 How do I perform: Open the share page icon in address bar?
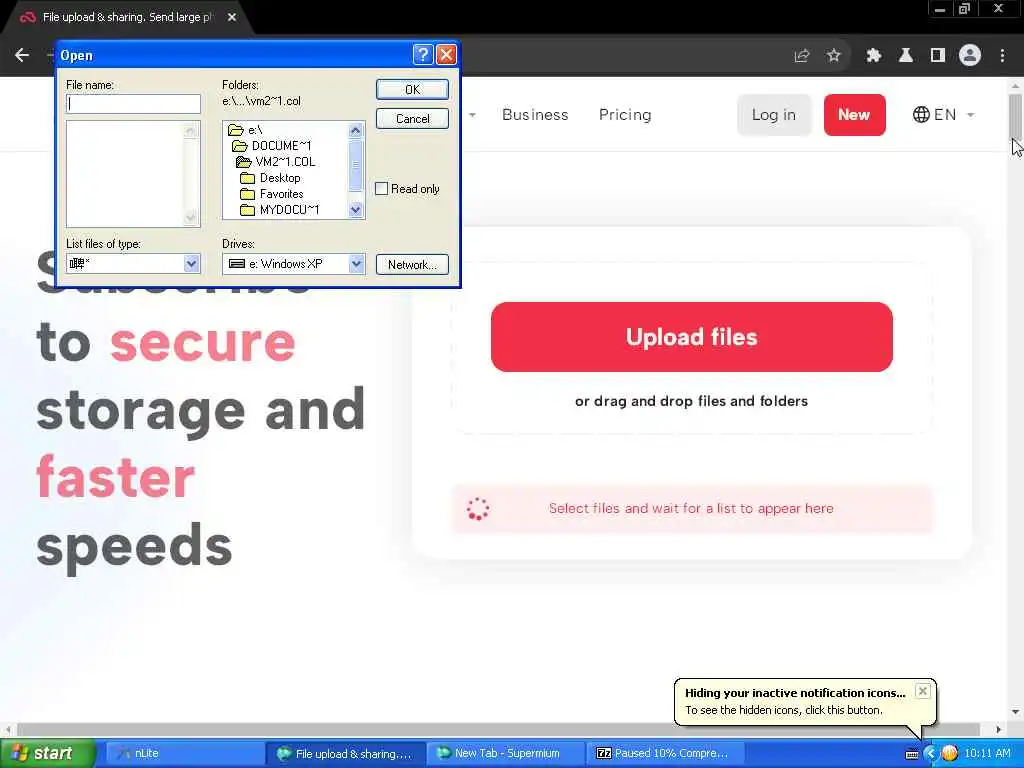pyautogui.click(x=801, y=56)
